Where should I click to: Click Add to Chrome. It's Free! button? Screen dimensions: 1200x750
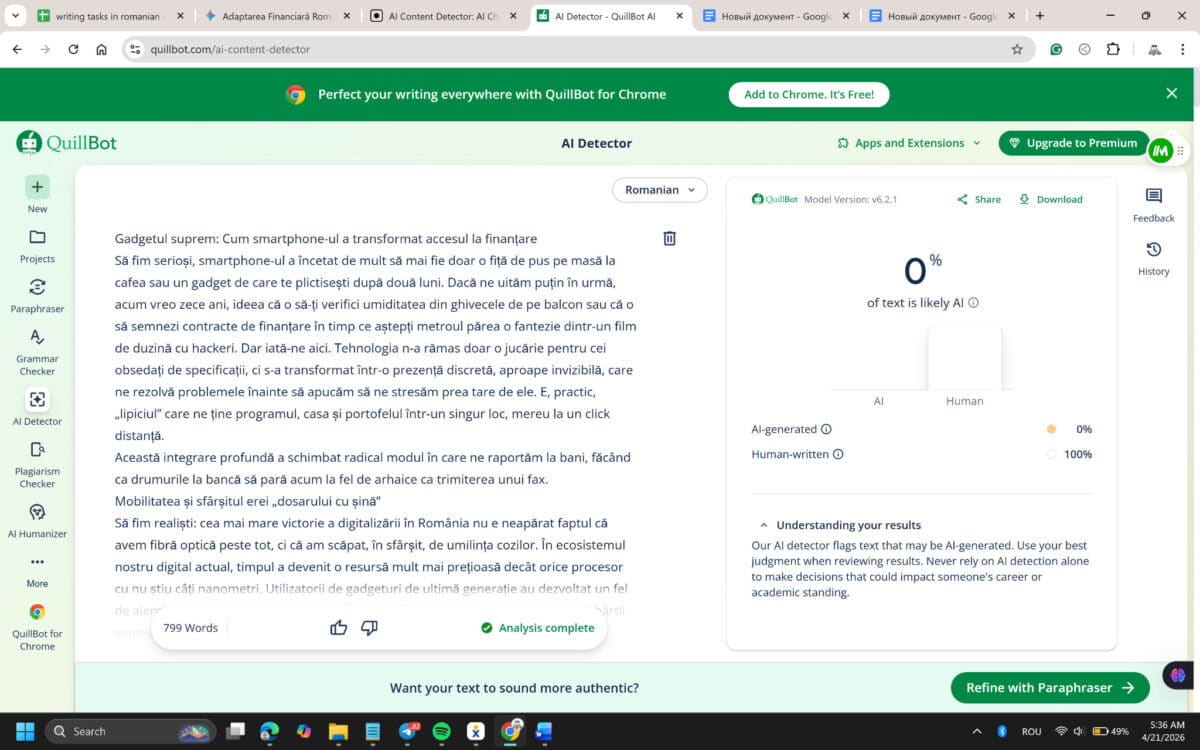808,94
